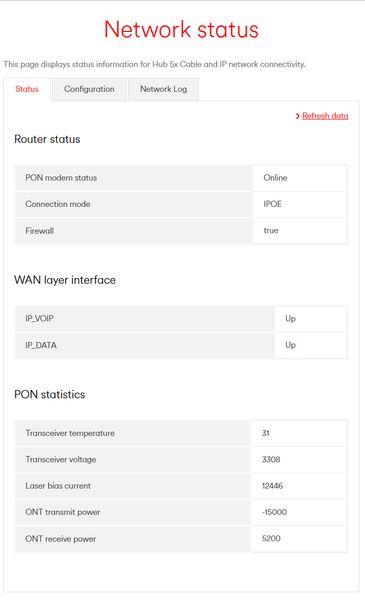Click the ONT transmit power value
This screenshot has width=365, height=600.
[274, 512]
